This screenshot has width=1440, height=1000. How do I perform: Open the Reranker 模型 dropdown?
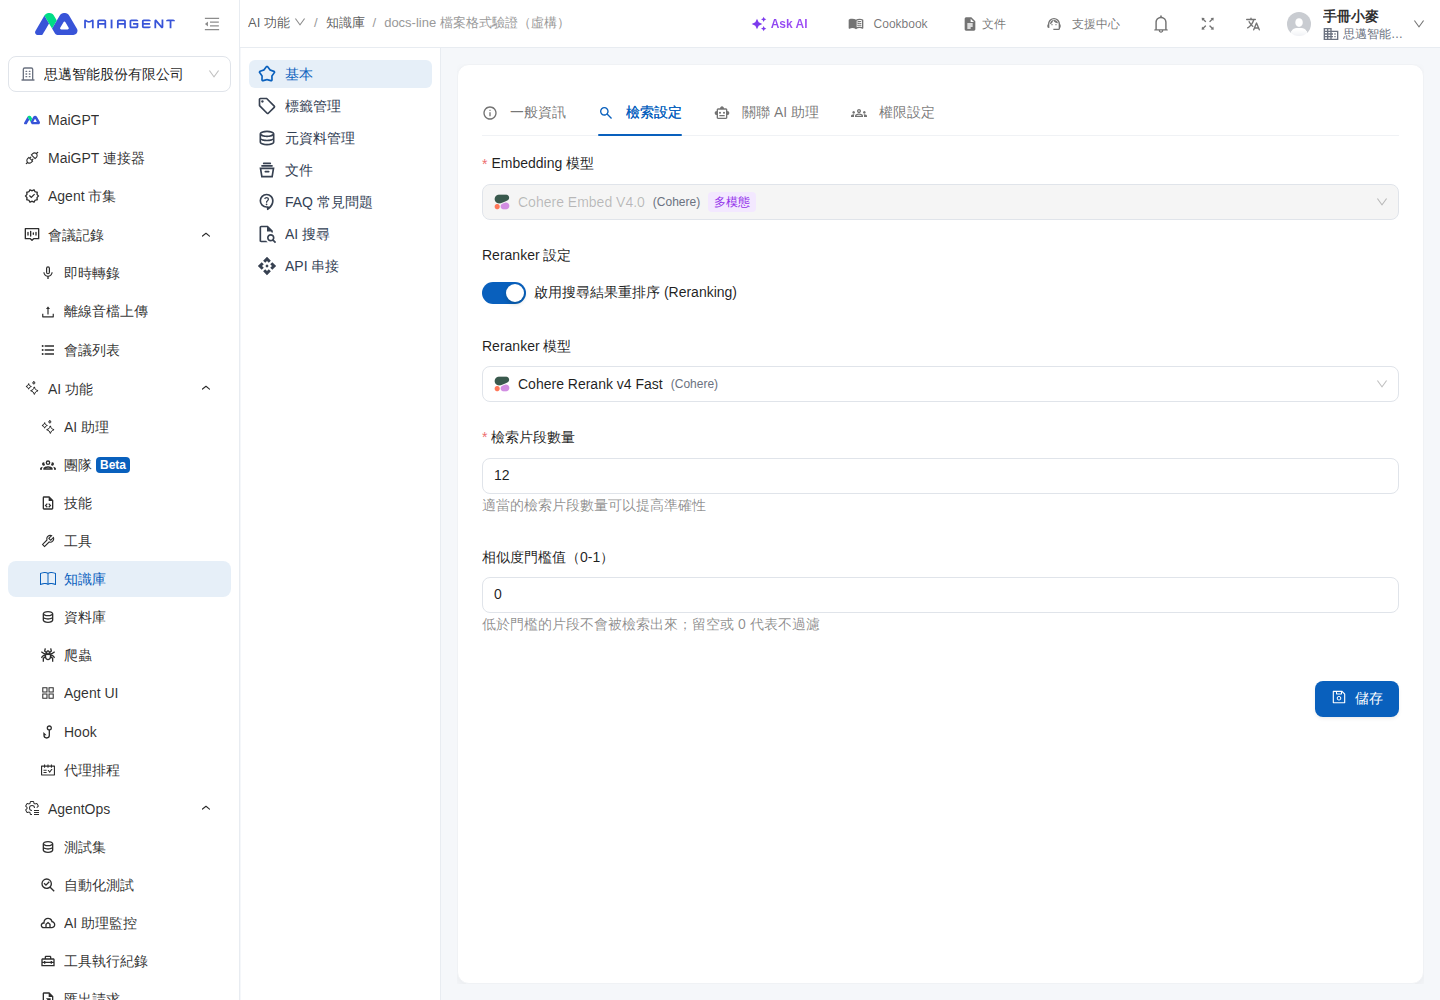coord(940,384)
